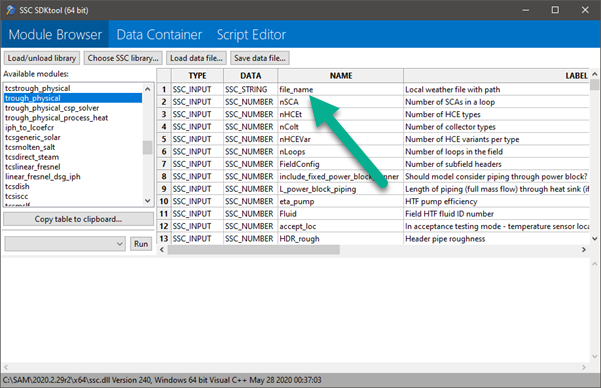Viewport: 601px width, 388px height.
Task: Click Load data file button
Action: click(x=196, y=58)
